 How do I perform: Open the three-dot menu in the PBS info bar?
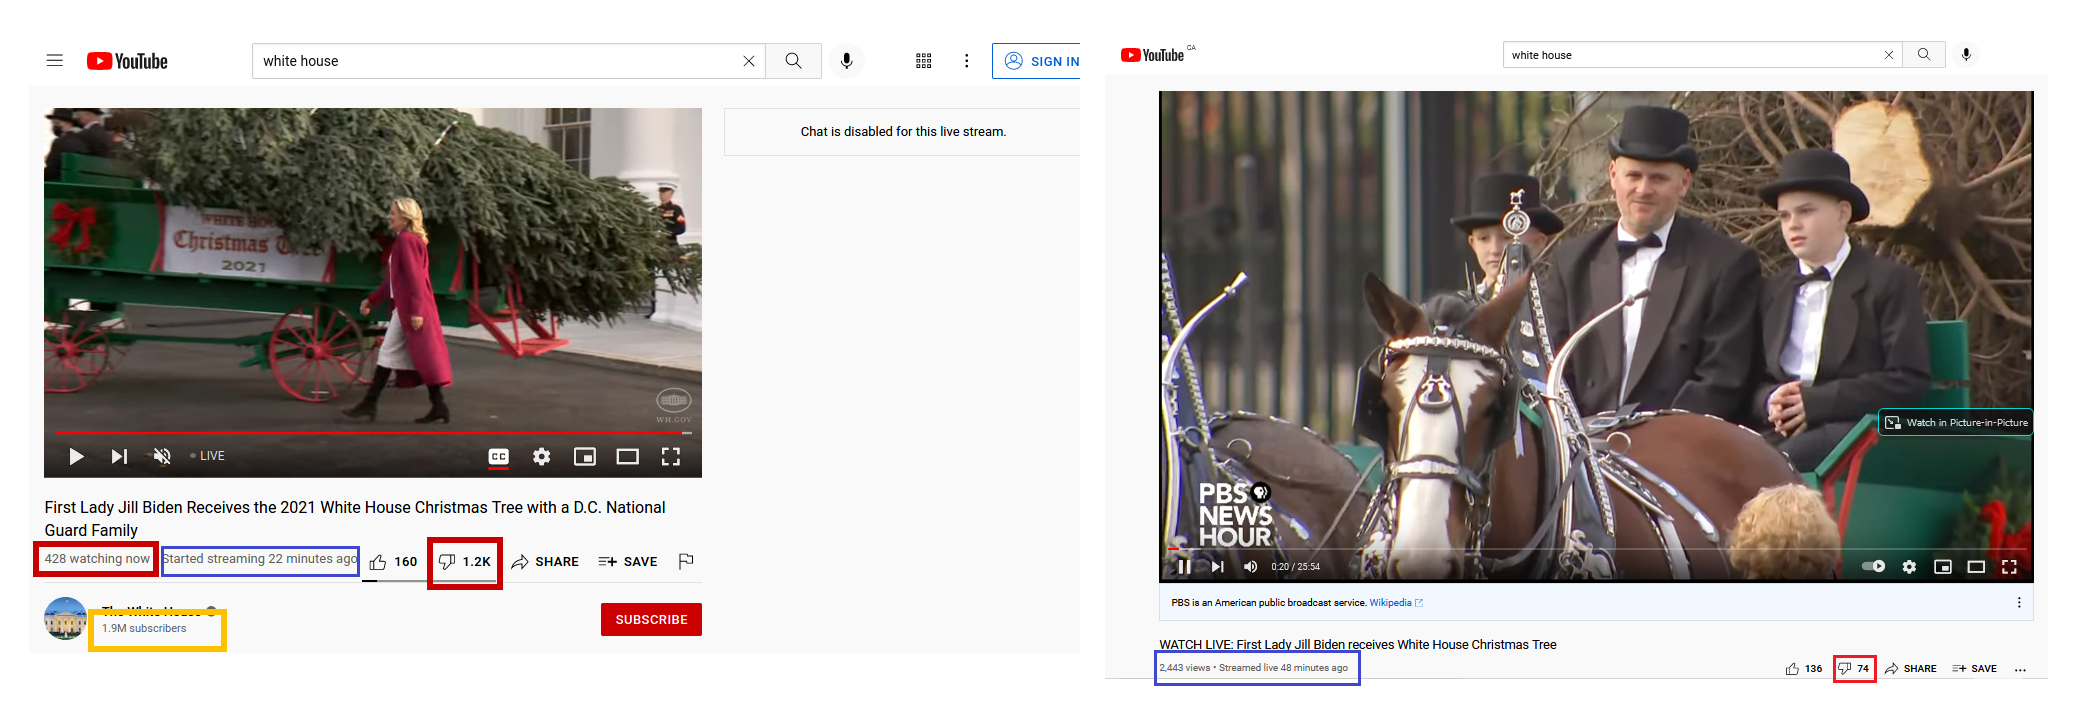coord(2019,603)
